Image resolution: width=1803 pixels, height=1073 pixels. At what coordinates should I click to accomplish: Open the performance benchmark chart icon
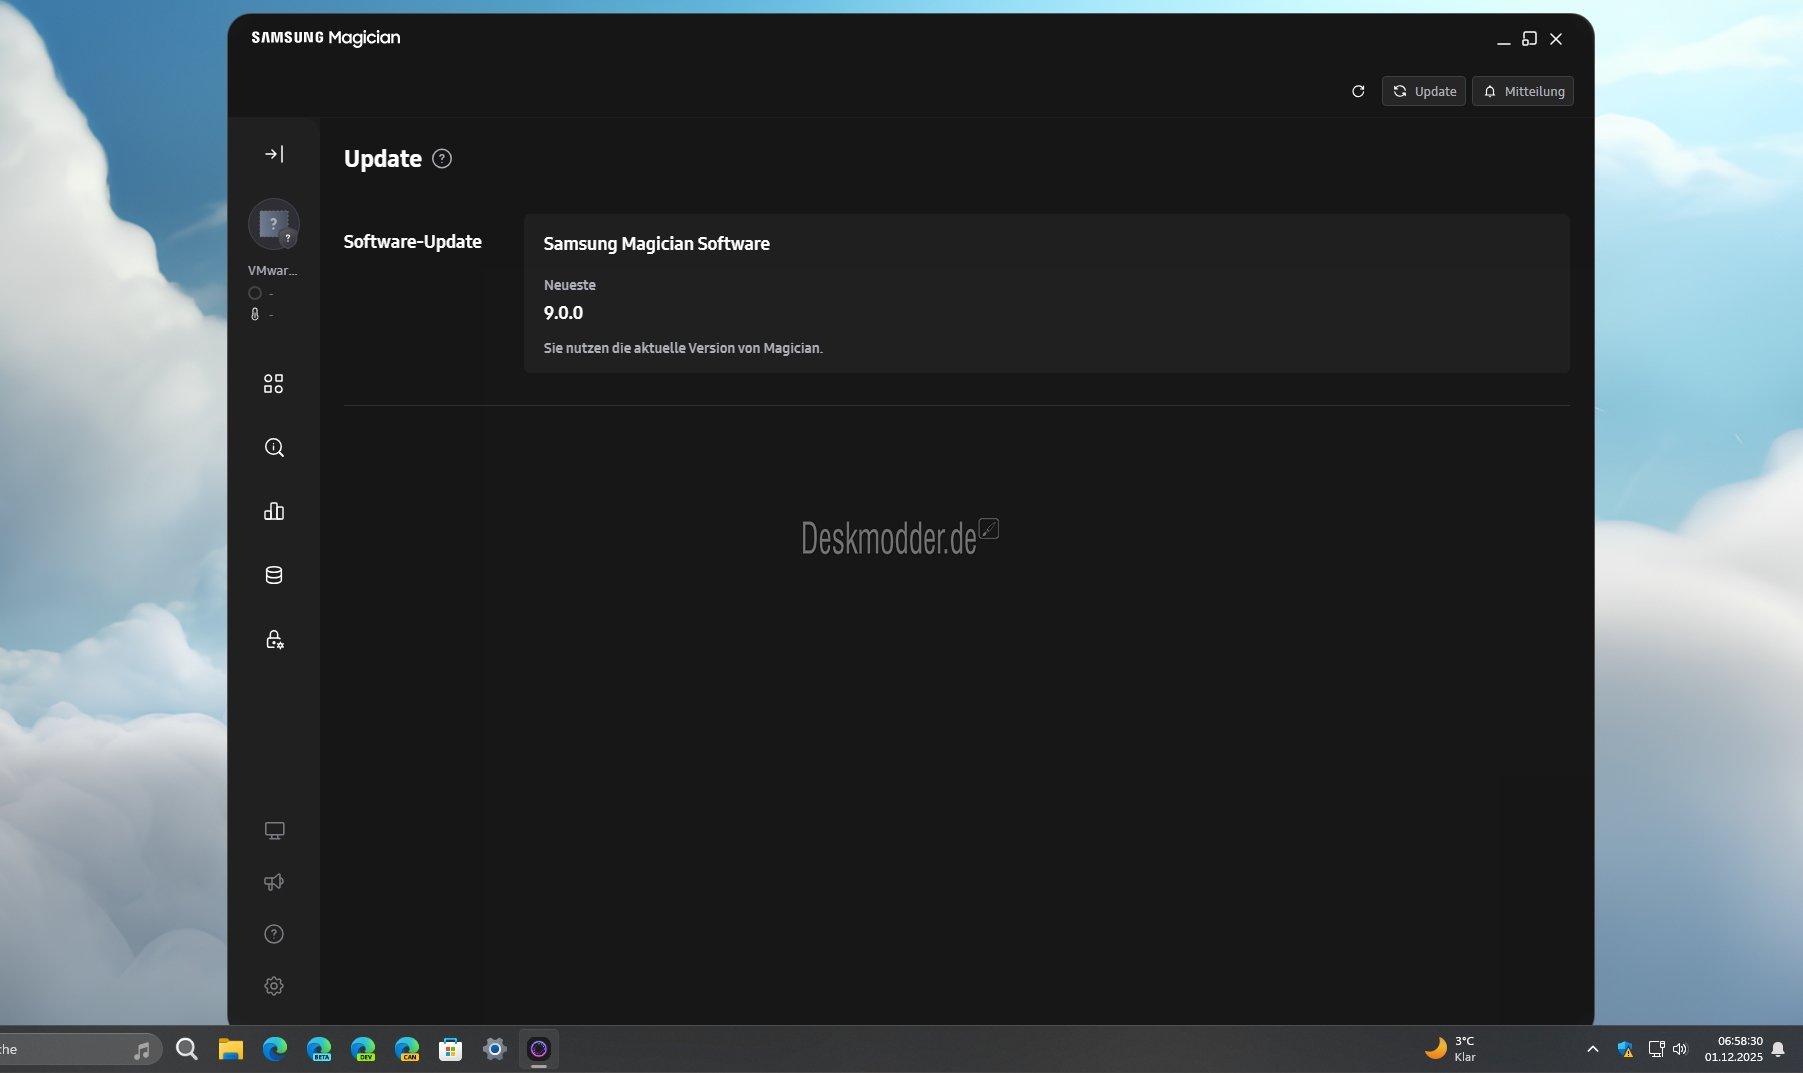coord(274,512)
